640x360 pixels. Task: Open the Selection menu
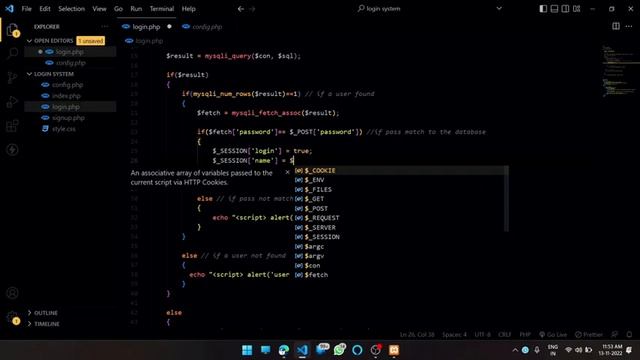(x=71, y=9)
